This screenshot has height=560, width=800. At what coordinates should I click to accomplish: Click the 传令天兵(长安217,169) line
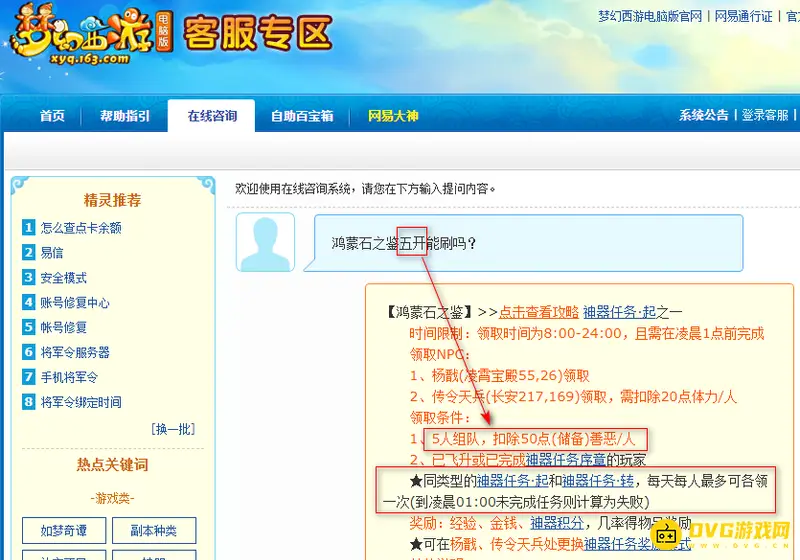coord(573,397)
